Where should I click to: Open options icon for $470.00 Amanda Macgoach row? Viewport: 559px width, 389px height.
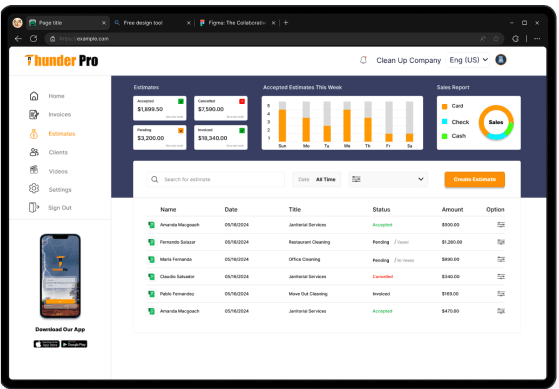coord(501,311)
